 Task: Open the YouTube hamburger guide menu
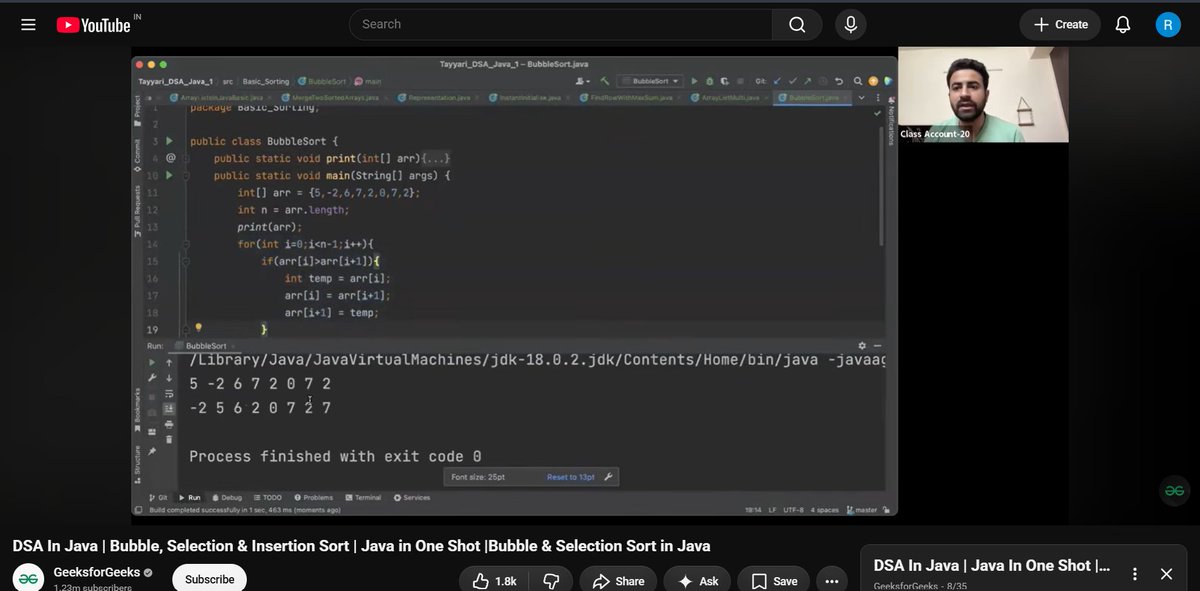tap(28, 24)
